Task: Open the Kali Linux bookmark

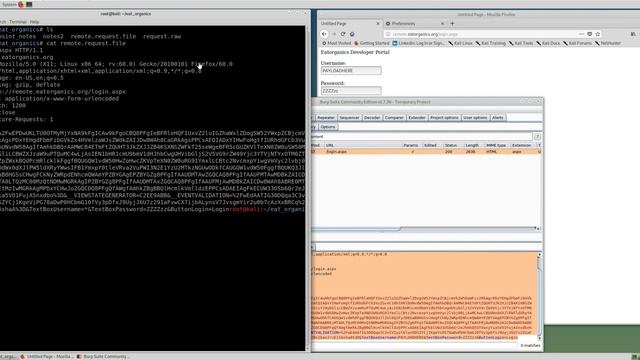Action: [x=460, y=43]
